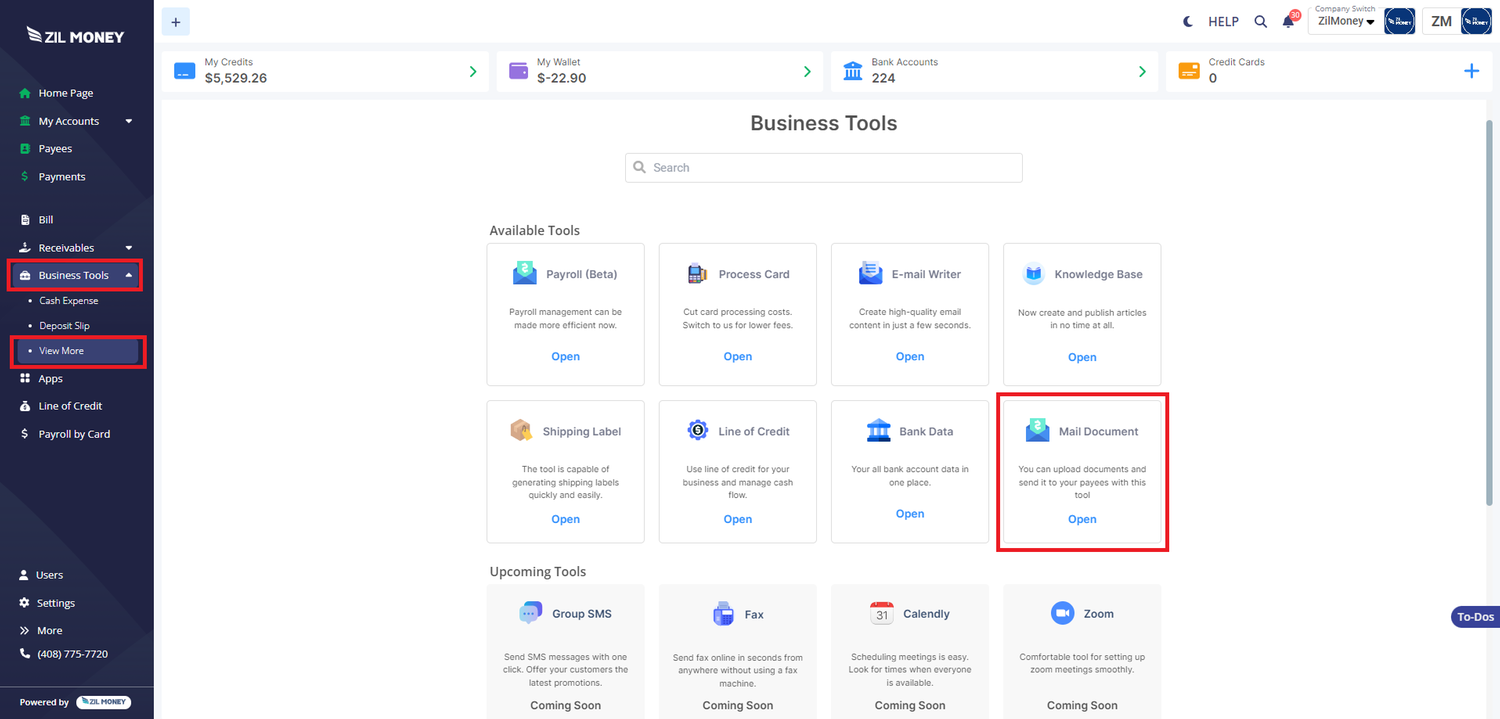Click the phone number (408) 775-7720
Image resolution: width=1500 pixels, height=719 pixels.
pyautogui.click(x=73, y=654)
